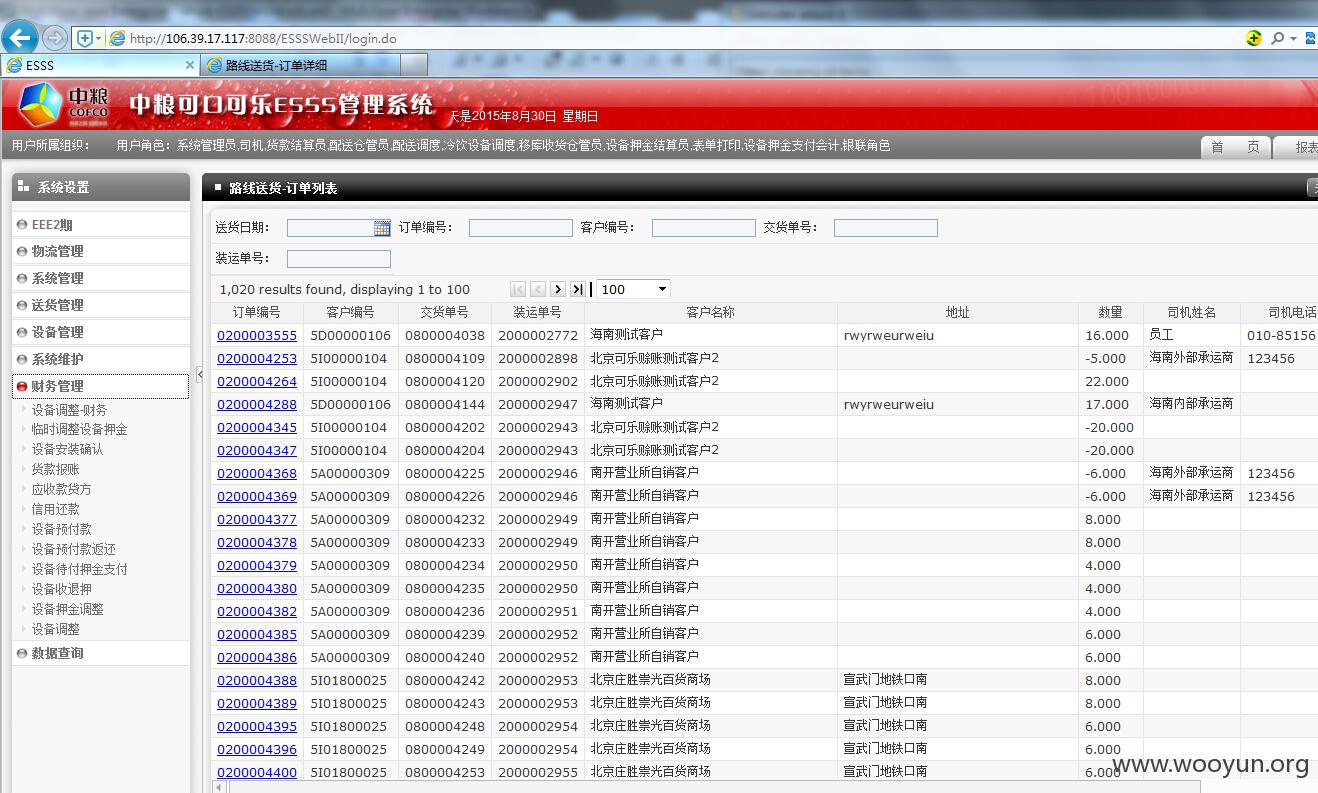Click the 送货日期 date input field

click(330, 228)
